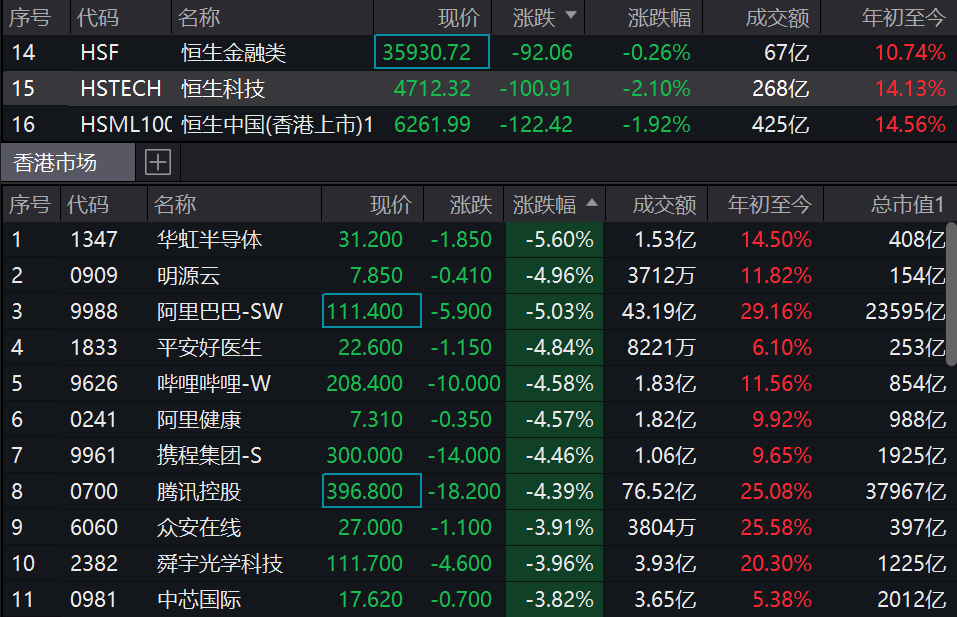This screenshot has height=617, width=957.
Task: Click the 43.19亿 turnover cell
Action: point(659,311)
